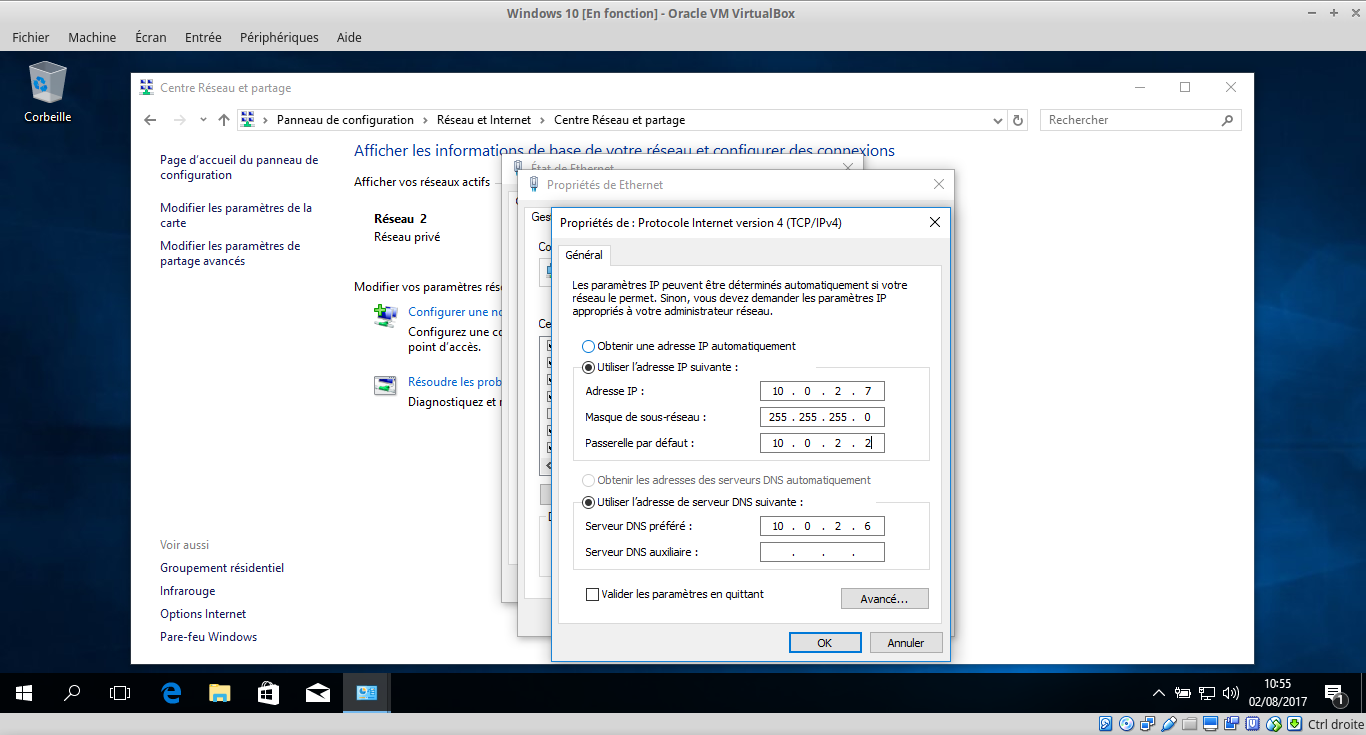Click the network adapters indicator in VirtualBox status bar
The image size is (1366, 735).
click(1148, 724)
